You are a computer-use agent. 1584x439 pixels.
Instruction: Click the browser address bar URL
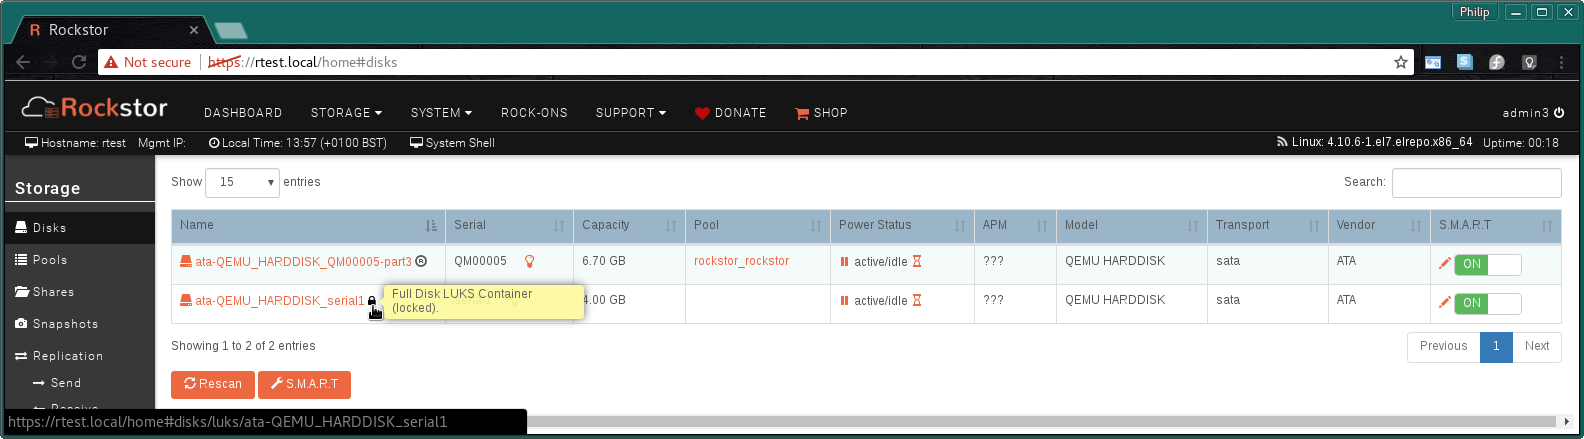(302, 62)
